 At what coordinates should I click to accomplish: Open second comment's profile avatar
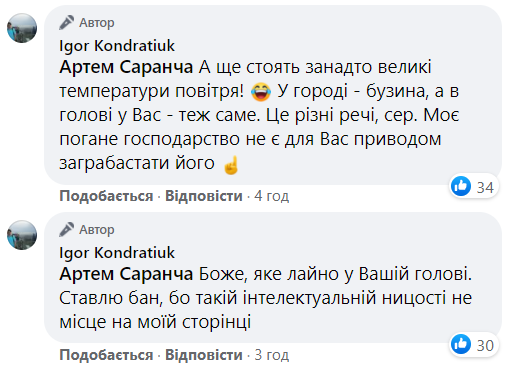pos(22,235)
